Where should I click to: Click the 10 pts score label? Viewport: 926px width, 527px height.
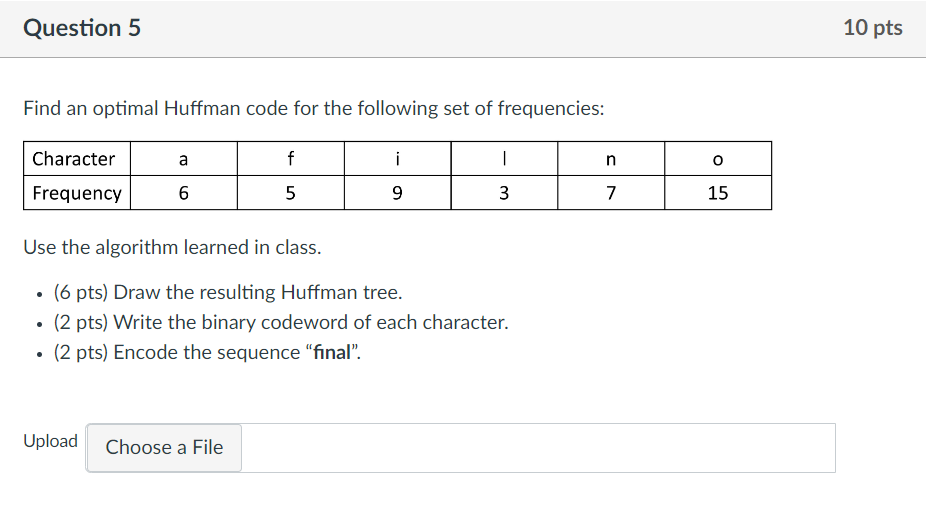(x=872, y=28)
